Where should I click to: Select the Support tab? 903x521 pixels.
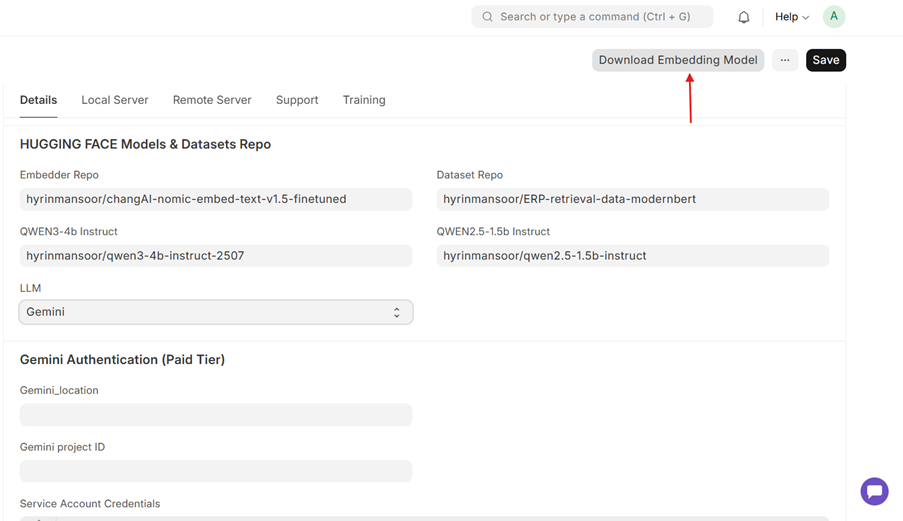(x=297, y=100)
